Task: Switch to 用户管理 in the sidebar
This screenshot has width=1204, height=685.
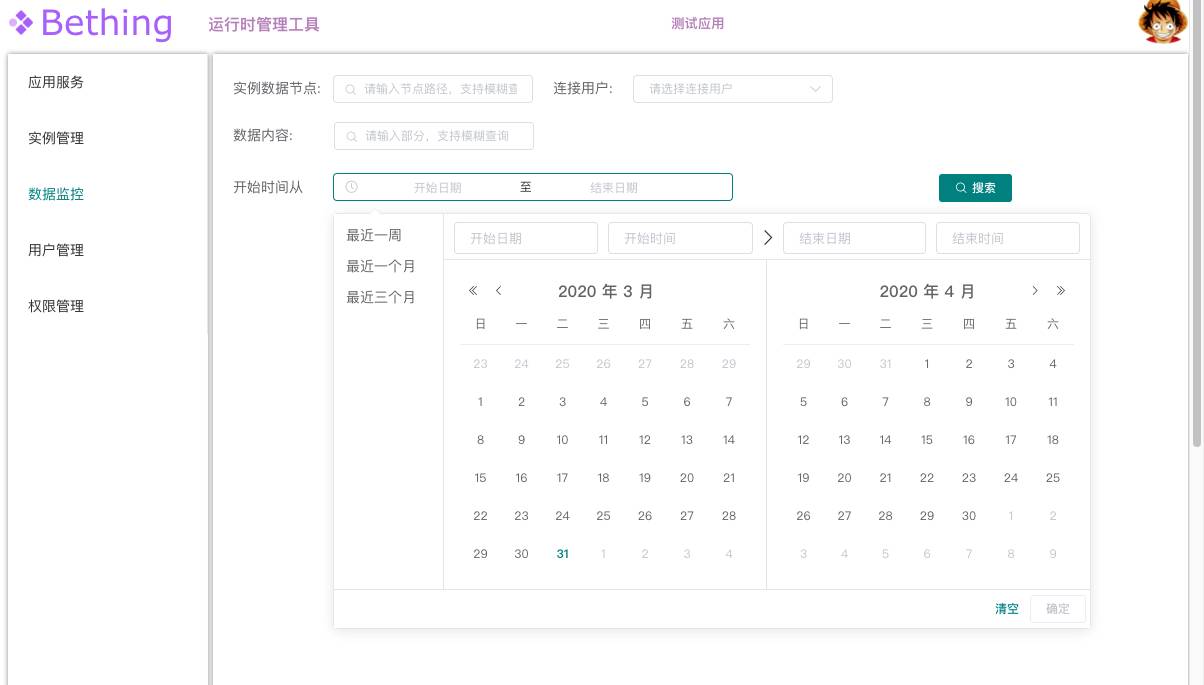Action: coord(56,251)
